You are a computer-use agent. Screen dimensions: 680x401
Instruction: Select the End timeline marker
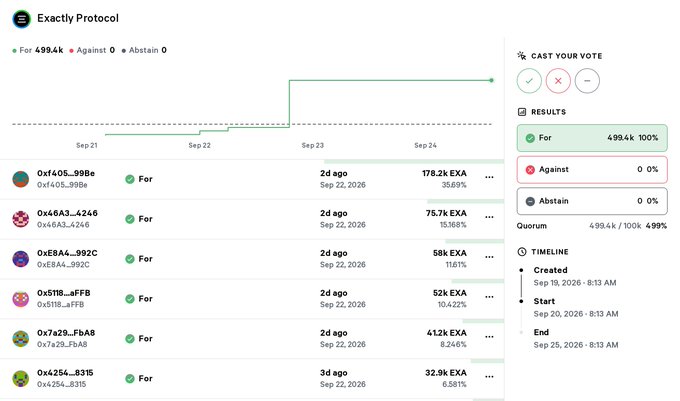521,333
